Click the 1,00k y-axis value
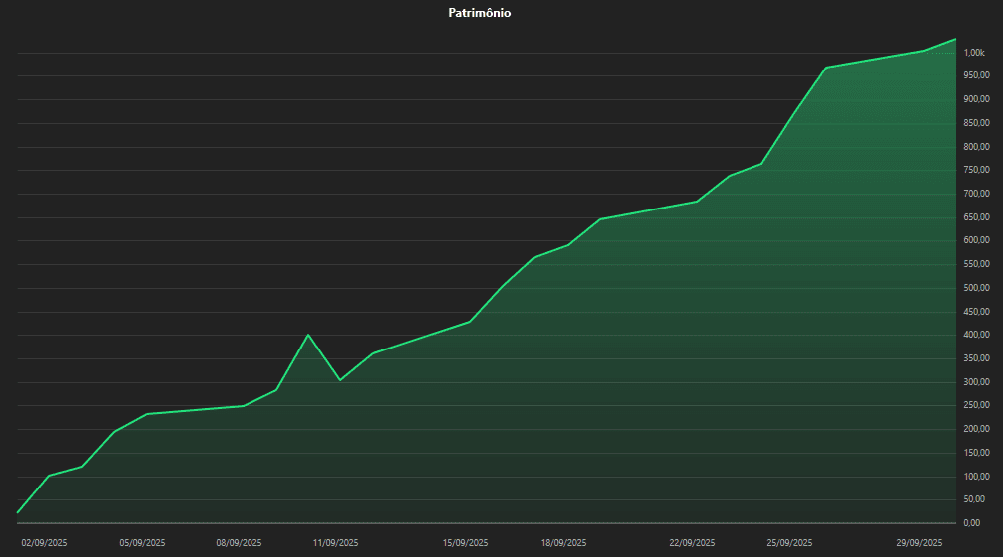 coord(974,52)
